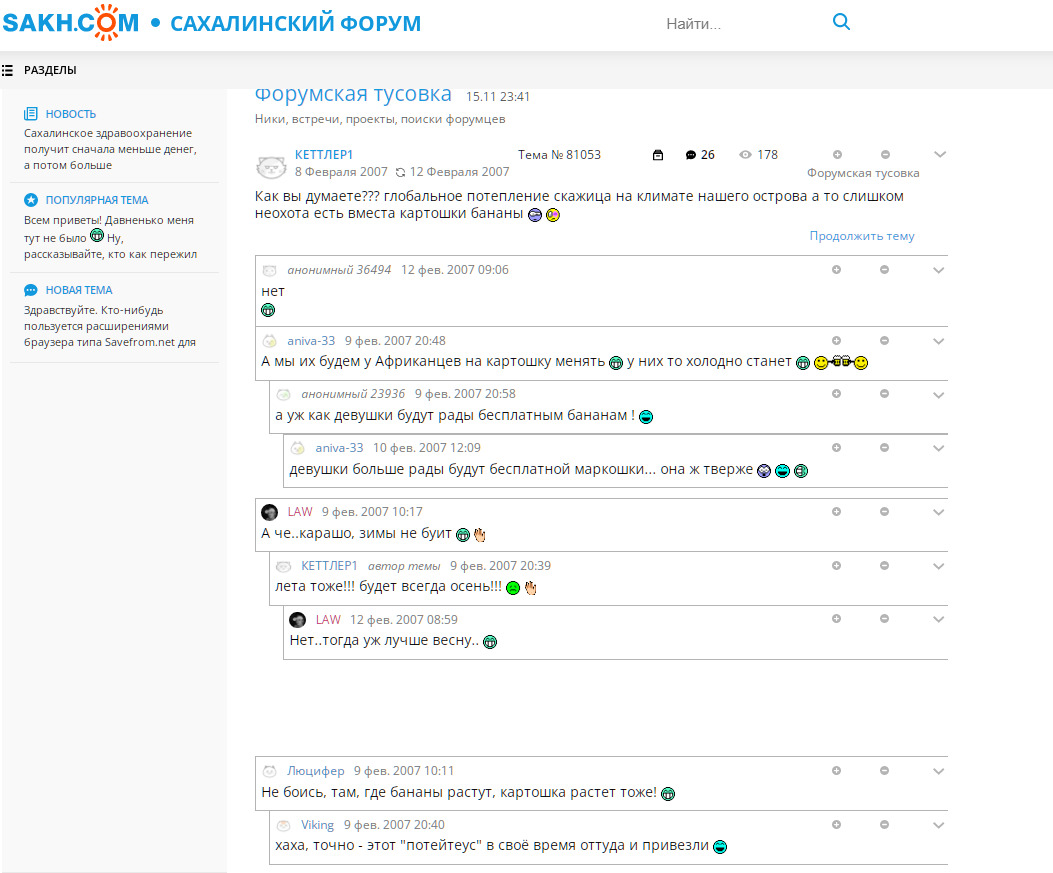Open aniva-33 profile from 10 фев. 12:09 reply
Image resolution: width=1053 pixels, height=873 pixels.
pyautogui.click(x=339, y=447)
